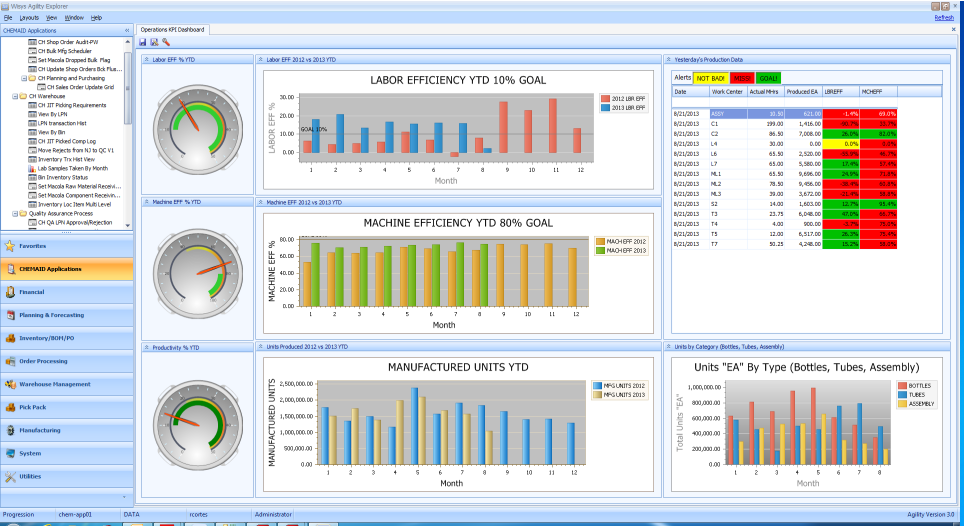The image size is (964, 527).
Task: Open the Layouts menu
Action: coord(29,18)
